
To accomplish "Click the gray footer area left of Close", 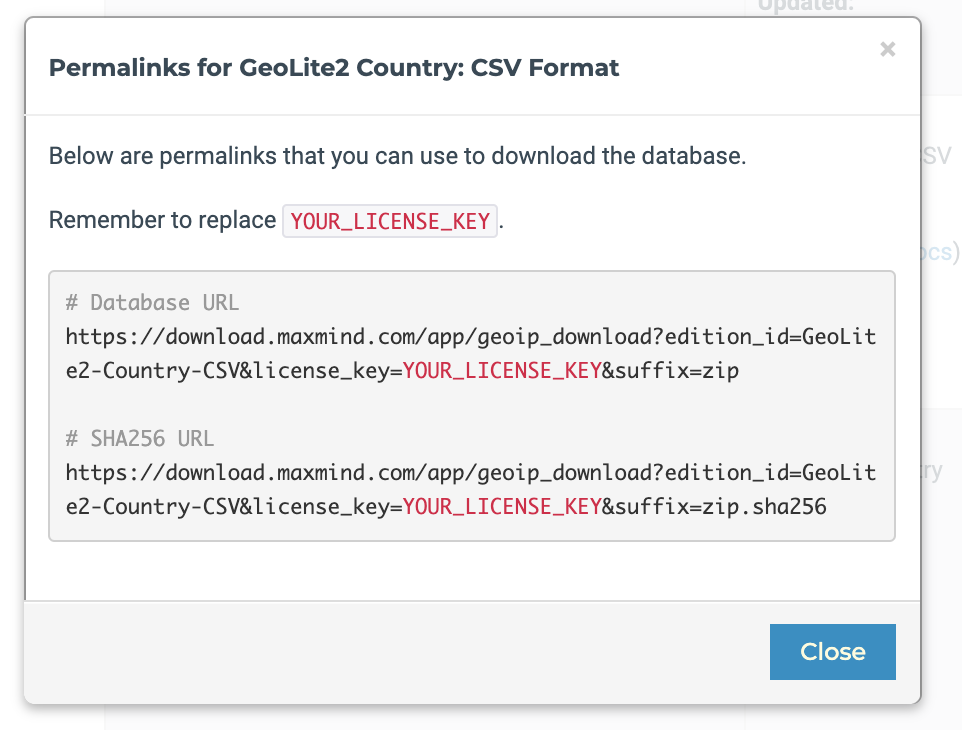I will click(400, 652).
